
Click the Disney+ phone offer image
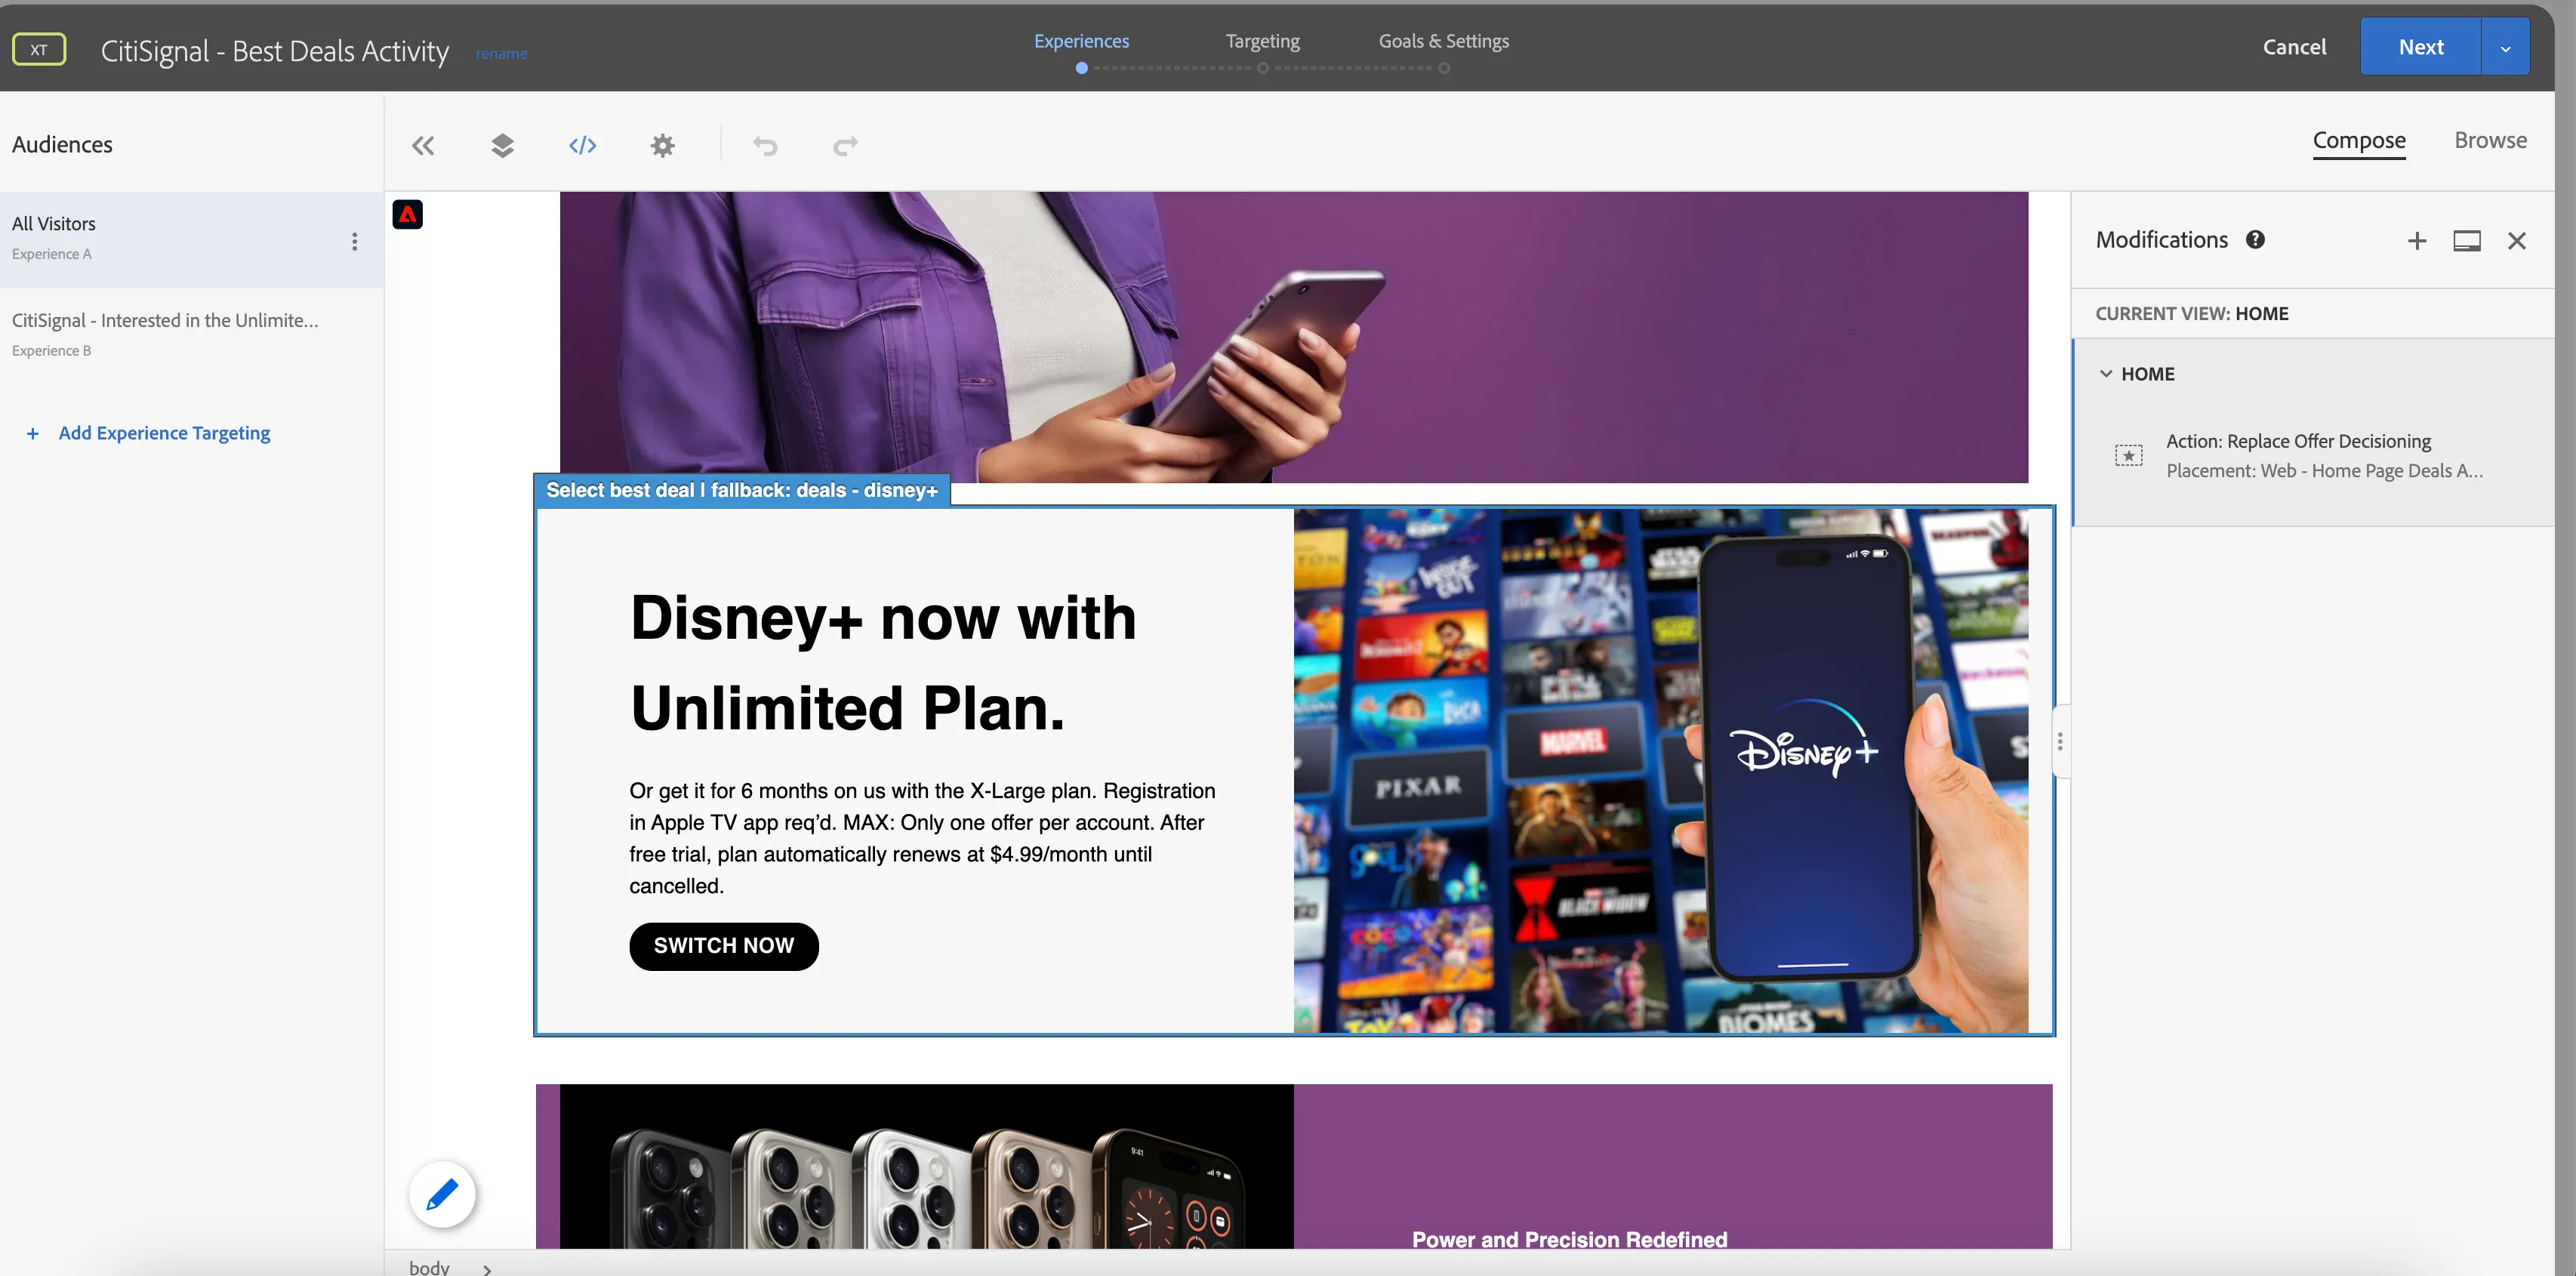pyautogui.click(x=1660, y=771)
